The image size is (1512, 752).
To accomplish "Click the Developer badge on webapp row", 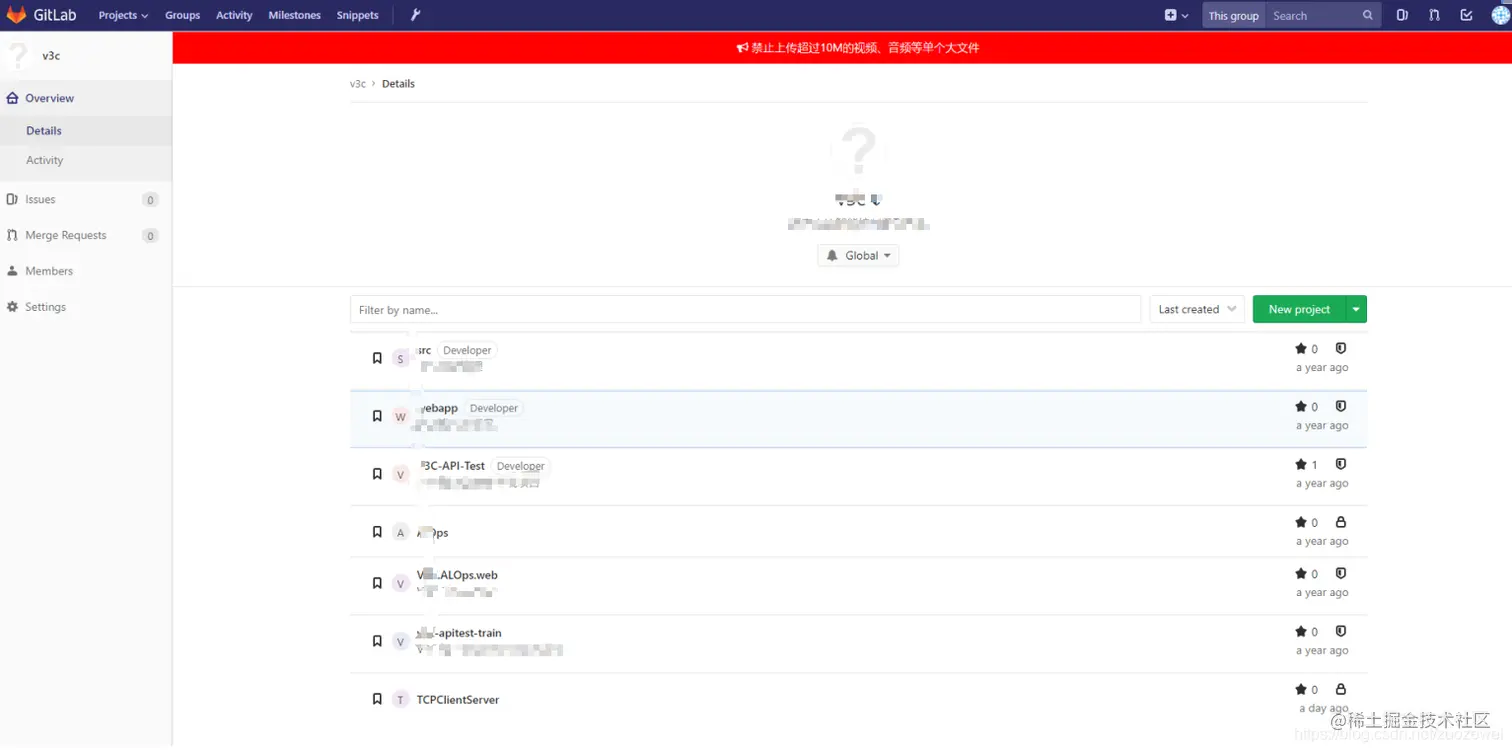I will tap(494, 408).
